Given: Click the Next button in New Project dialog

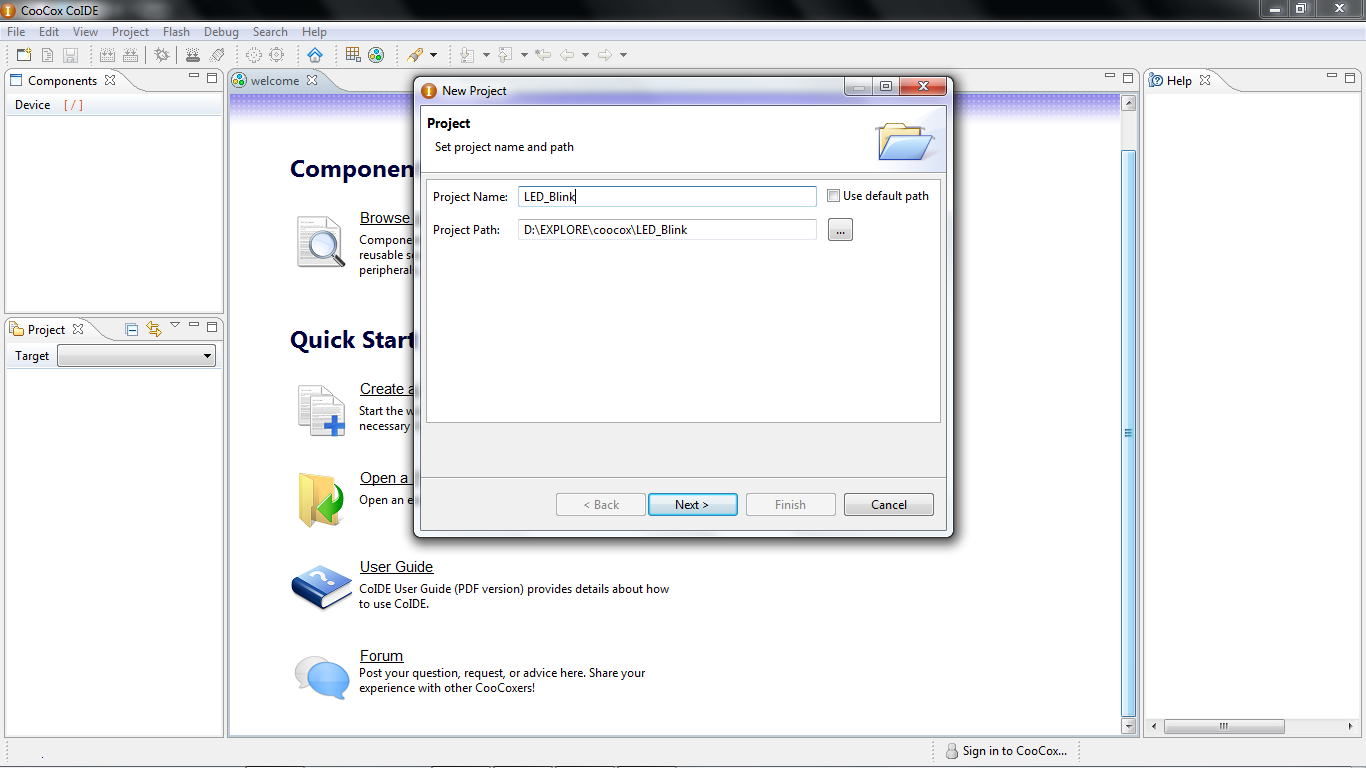Looking at the screenshot, I should click(x=692, y=505).
